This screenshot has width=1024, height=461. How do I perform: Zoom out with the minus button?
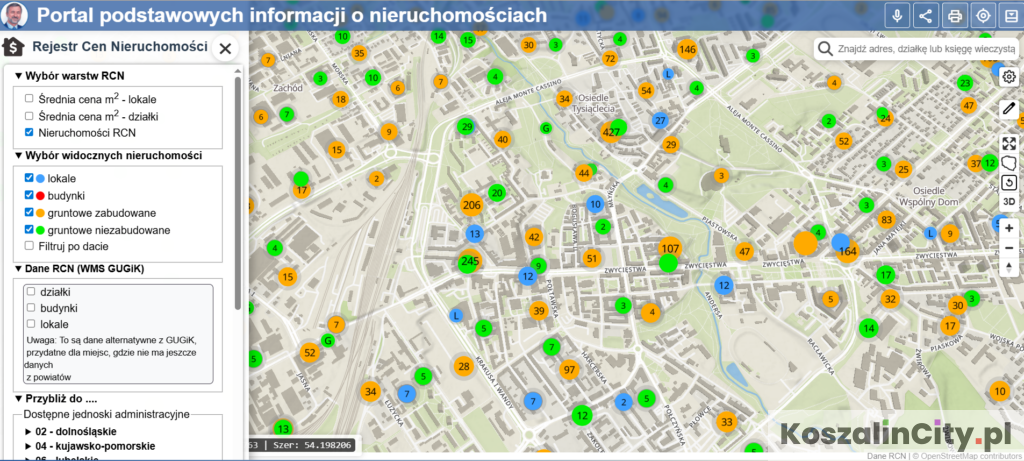pyautogui.click(x=1009, y=248)
